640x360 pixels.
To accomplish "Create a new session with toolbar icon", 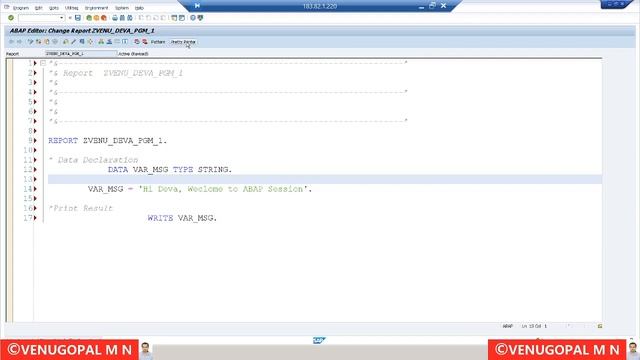I will click(x=174, y=18).
